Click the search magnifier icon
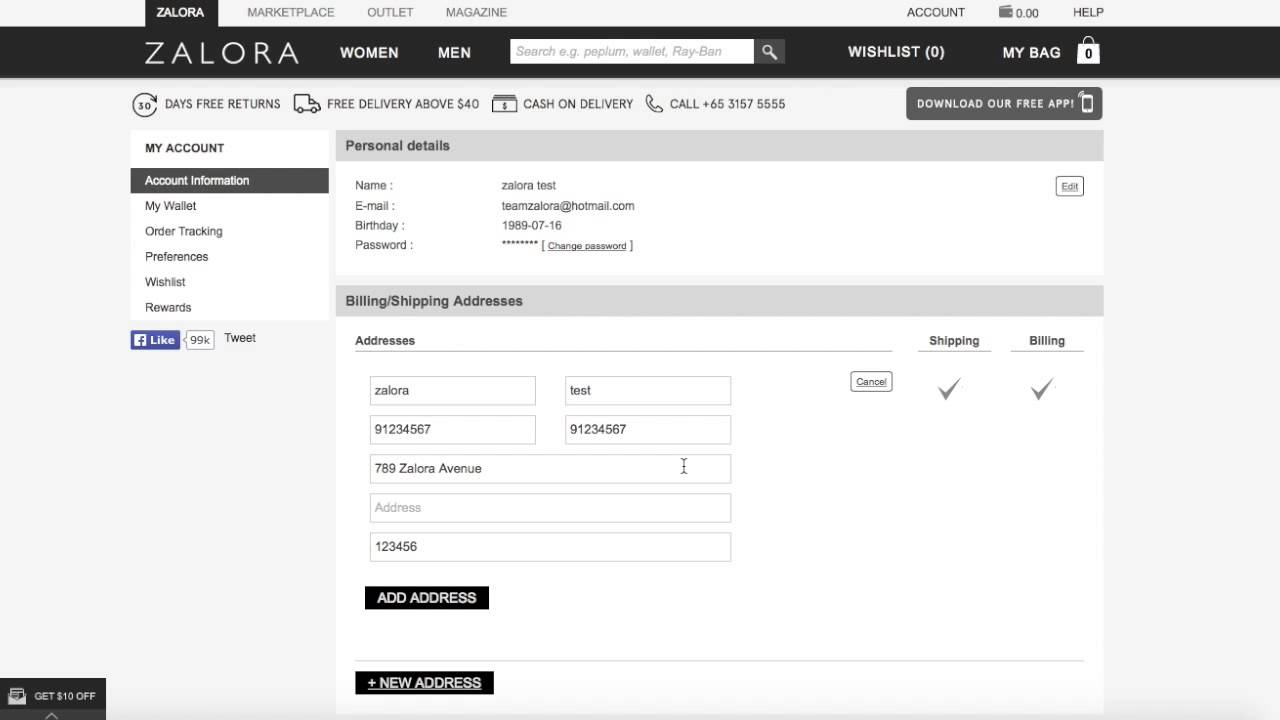Screen dimensions: 1280x720 point(769,52)
